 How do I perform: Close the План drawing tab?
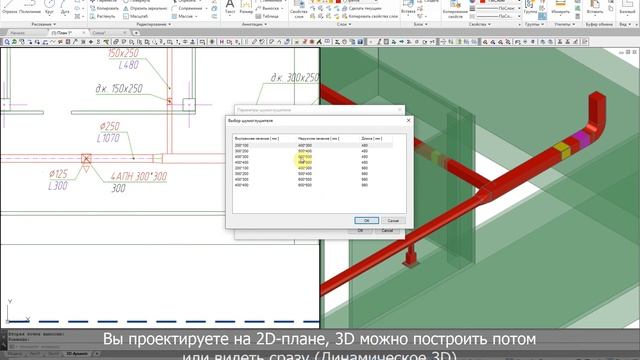84,33
